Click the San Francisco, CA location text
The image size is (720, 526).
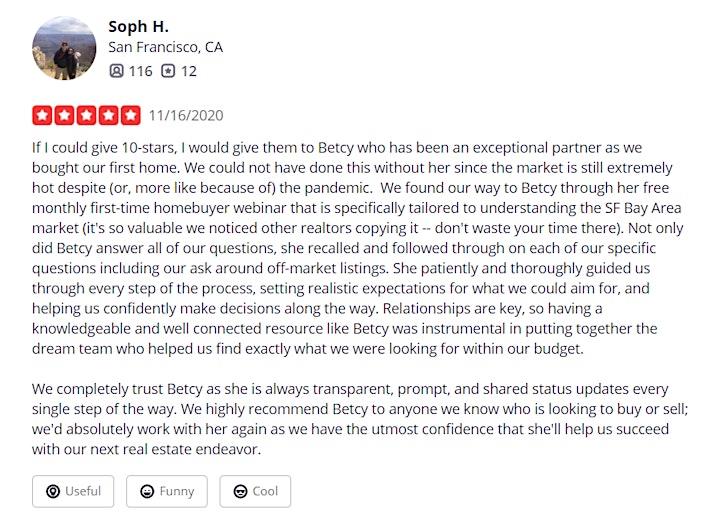coord(165,47)
